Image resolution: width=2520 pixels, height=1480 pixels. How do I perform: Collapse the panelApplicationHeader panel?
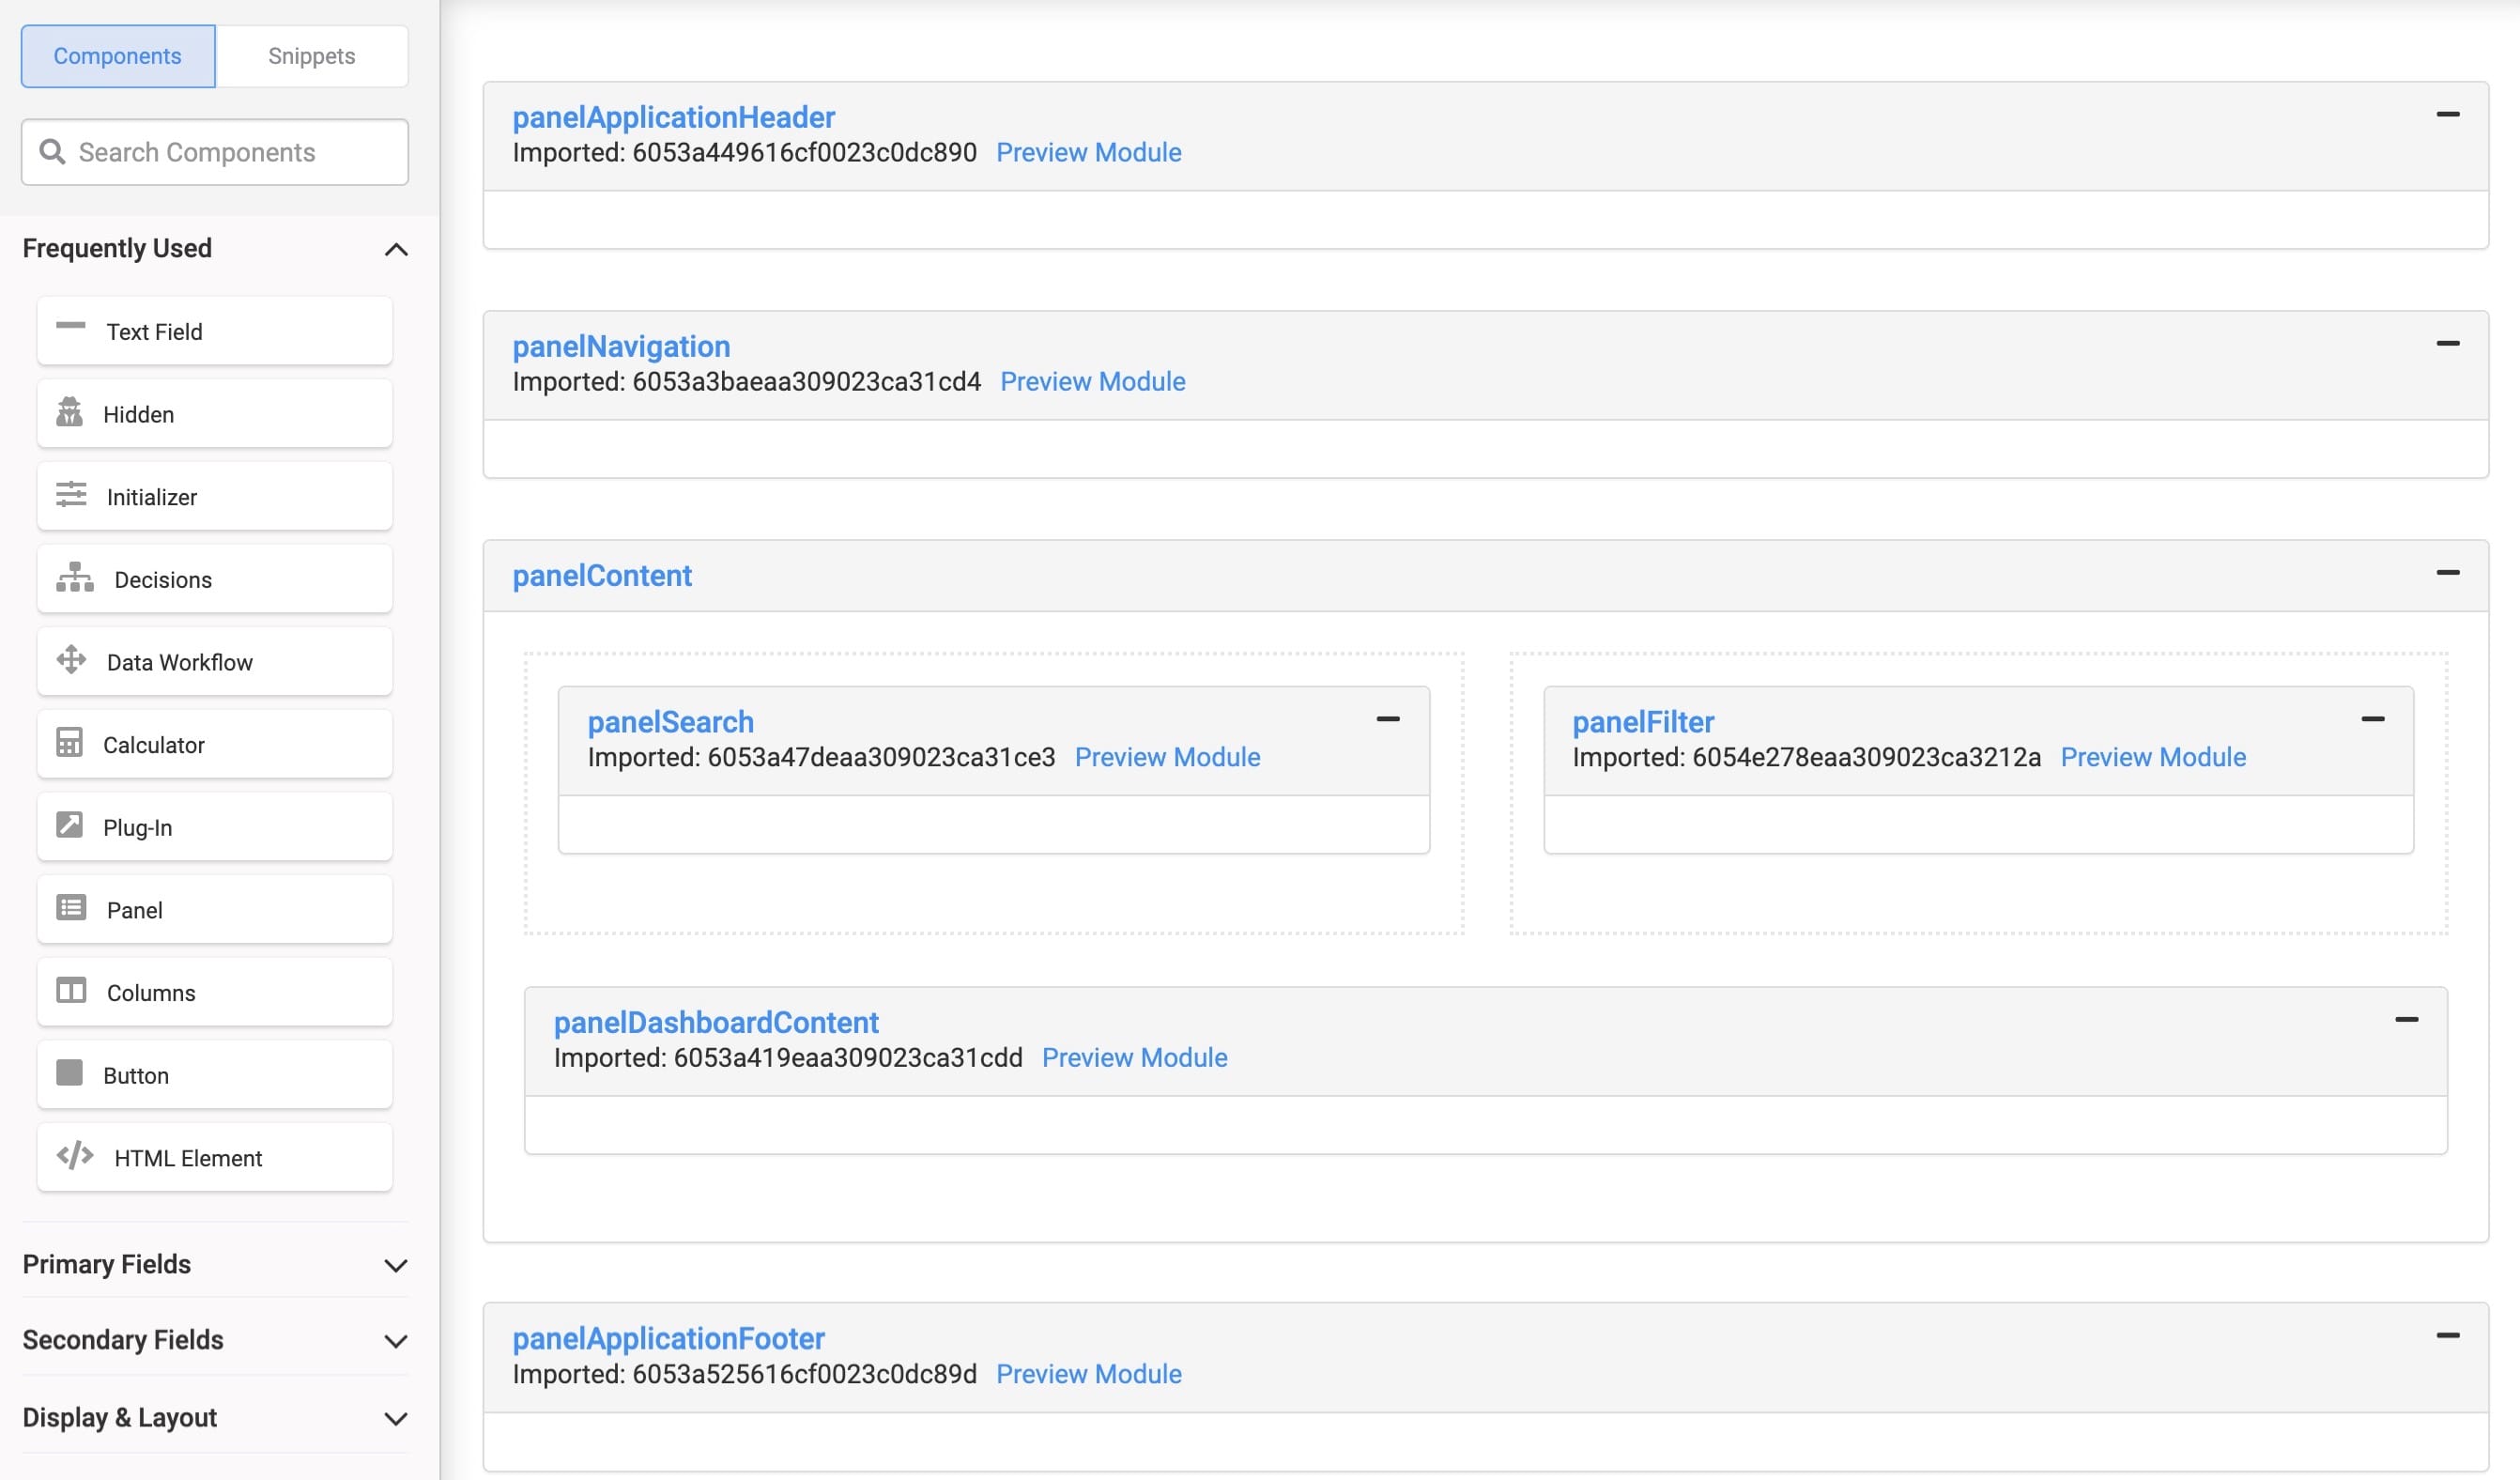coord(2447,115)
